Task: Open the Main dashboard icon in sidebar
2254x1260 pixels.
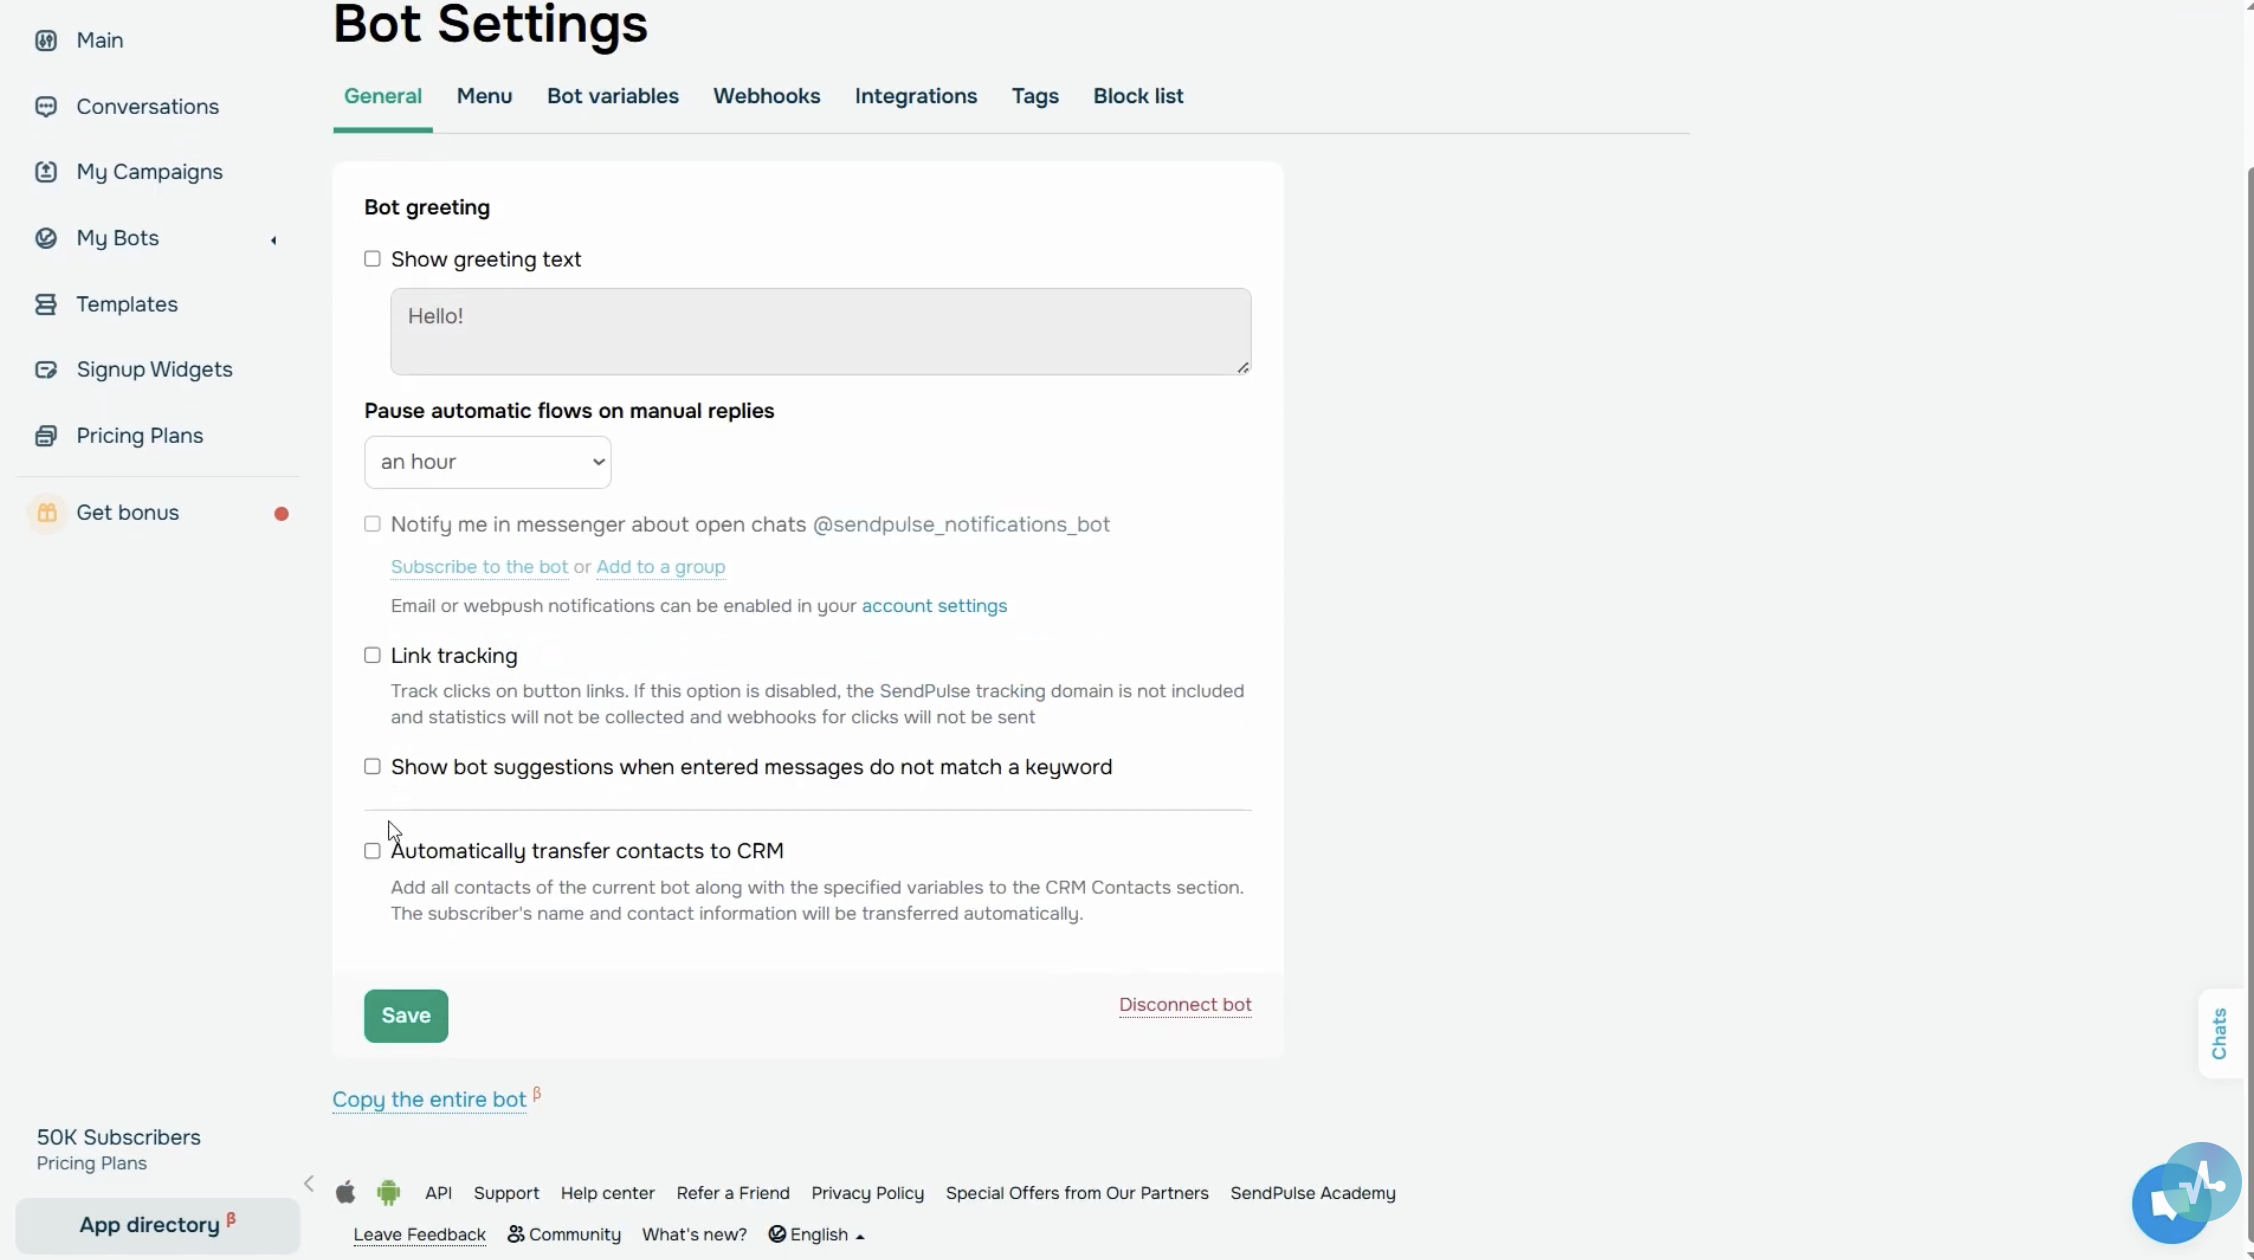Action: click(x=46, y=41)
